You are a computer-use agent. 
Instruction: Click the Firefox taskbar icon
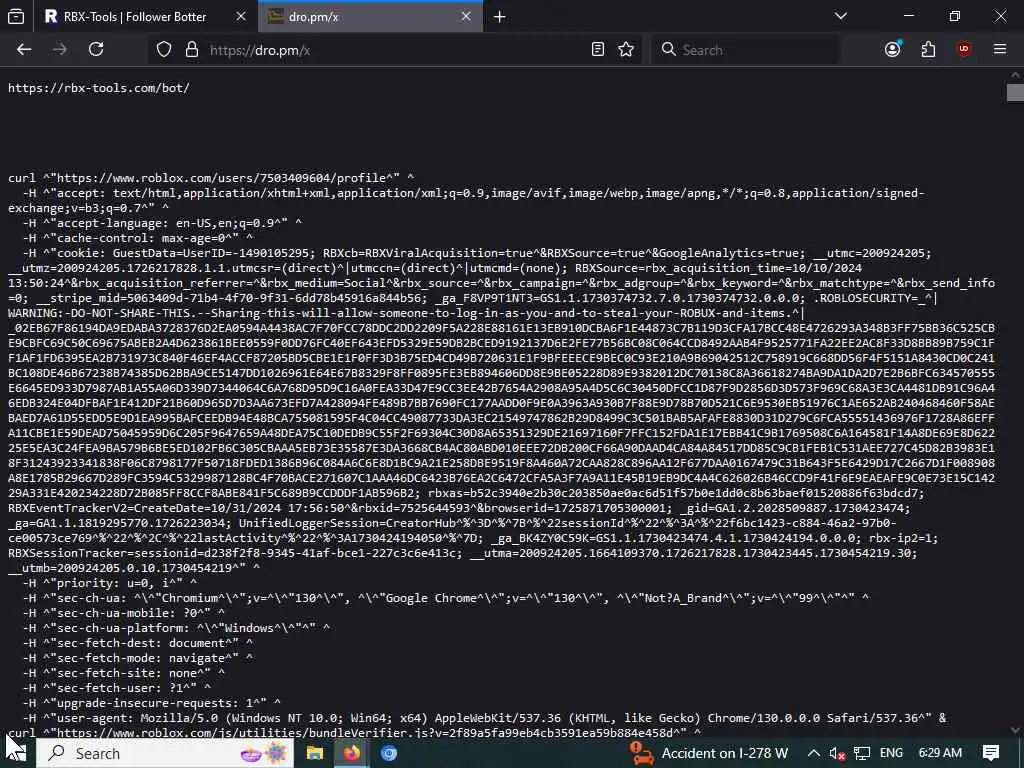[x=352, y=754]
